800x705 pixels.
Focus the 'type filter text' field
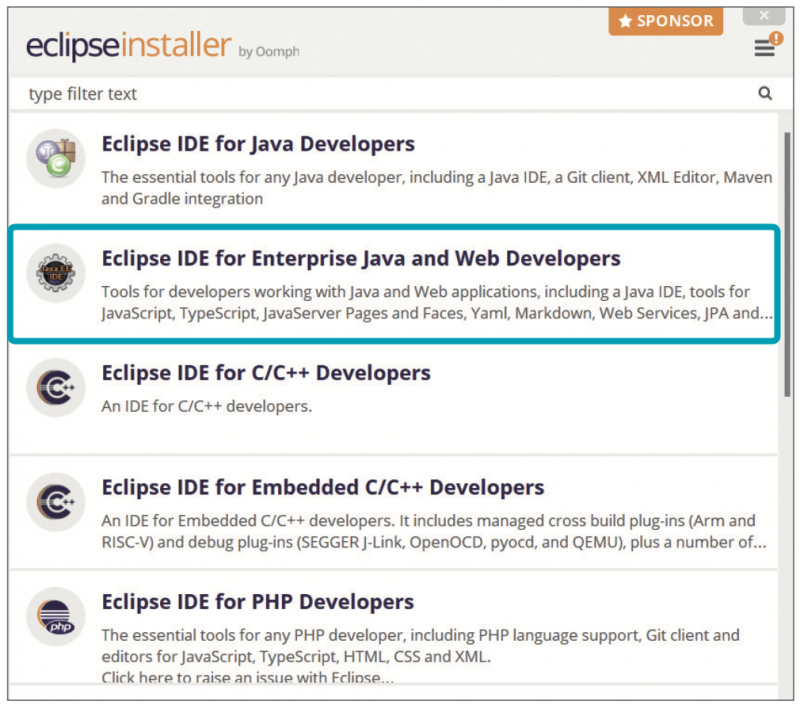pos(380,94)
